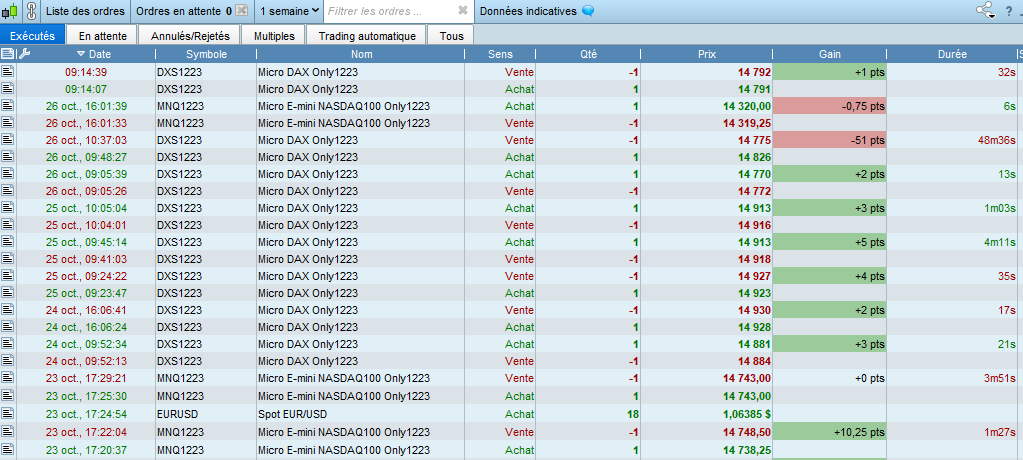Click the Liste des ordres button

pos(85,10)
